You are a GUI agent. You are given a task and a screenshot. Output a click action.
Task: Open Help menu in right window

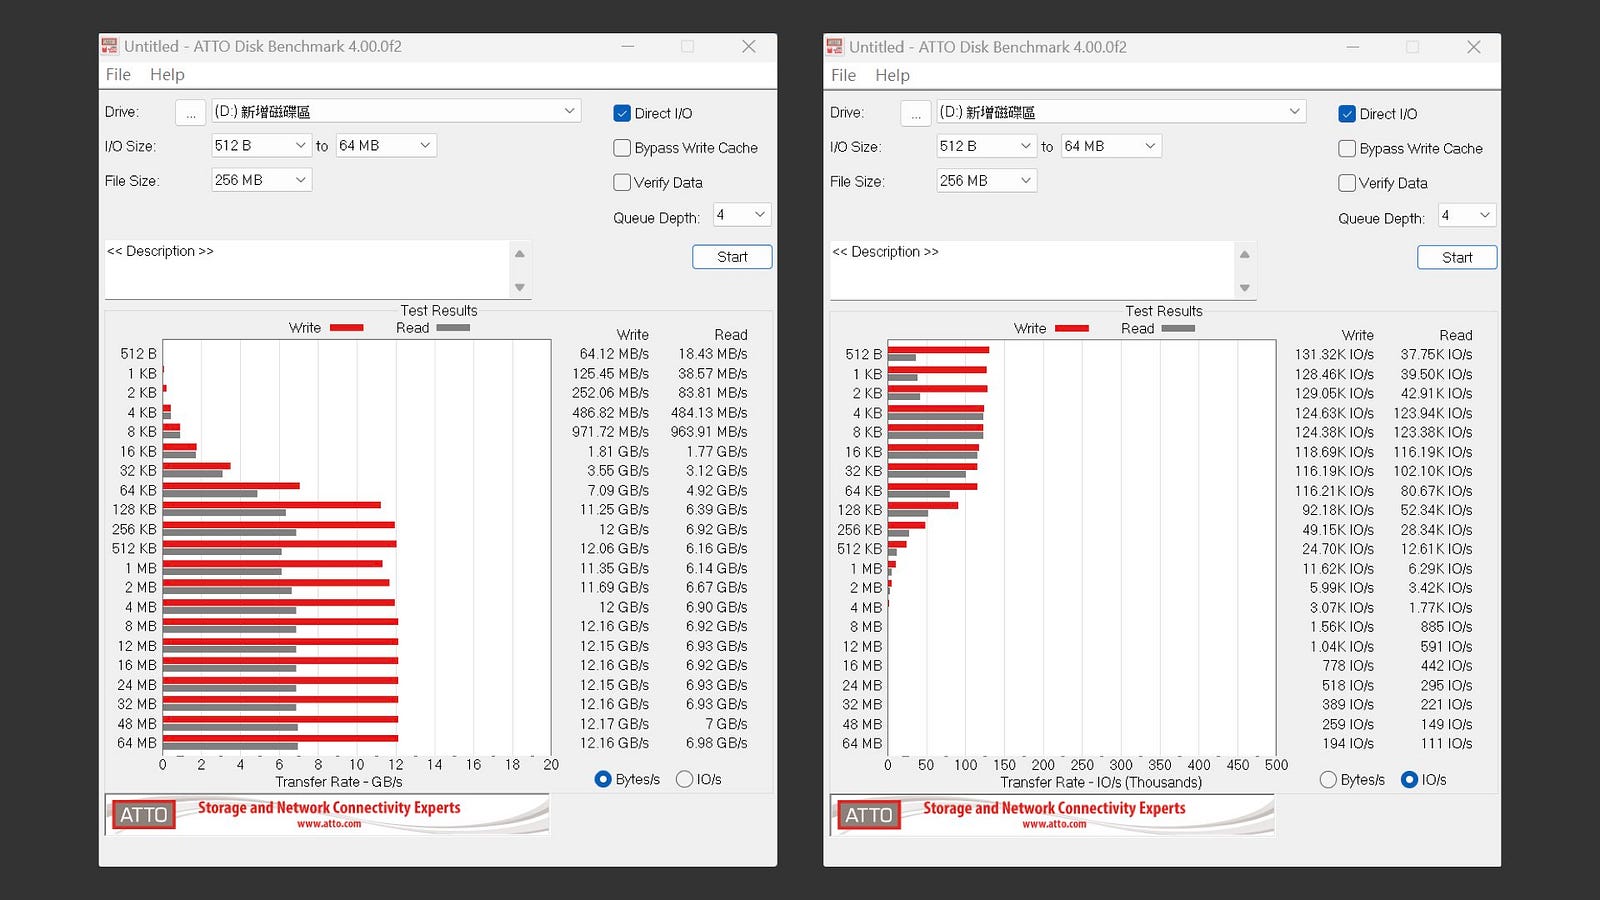pyautogui.click(x=892, y=75)
